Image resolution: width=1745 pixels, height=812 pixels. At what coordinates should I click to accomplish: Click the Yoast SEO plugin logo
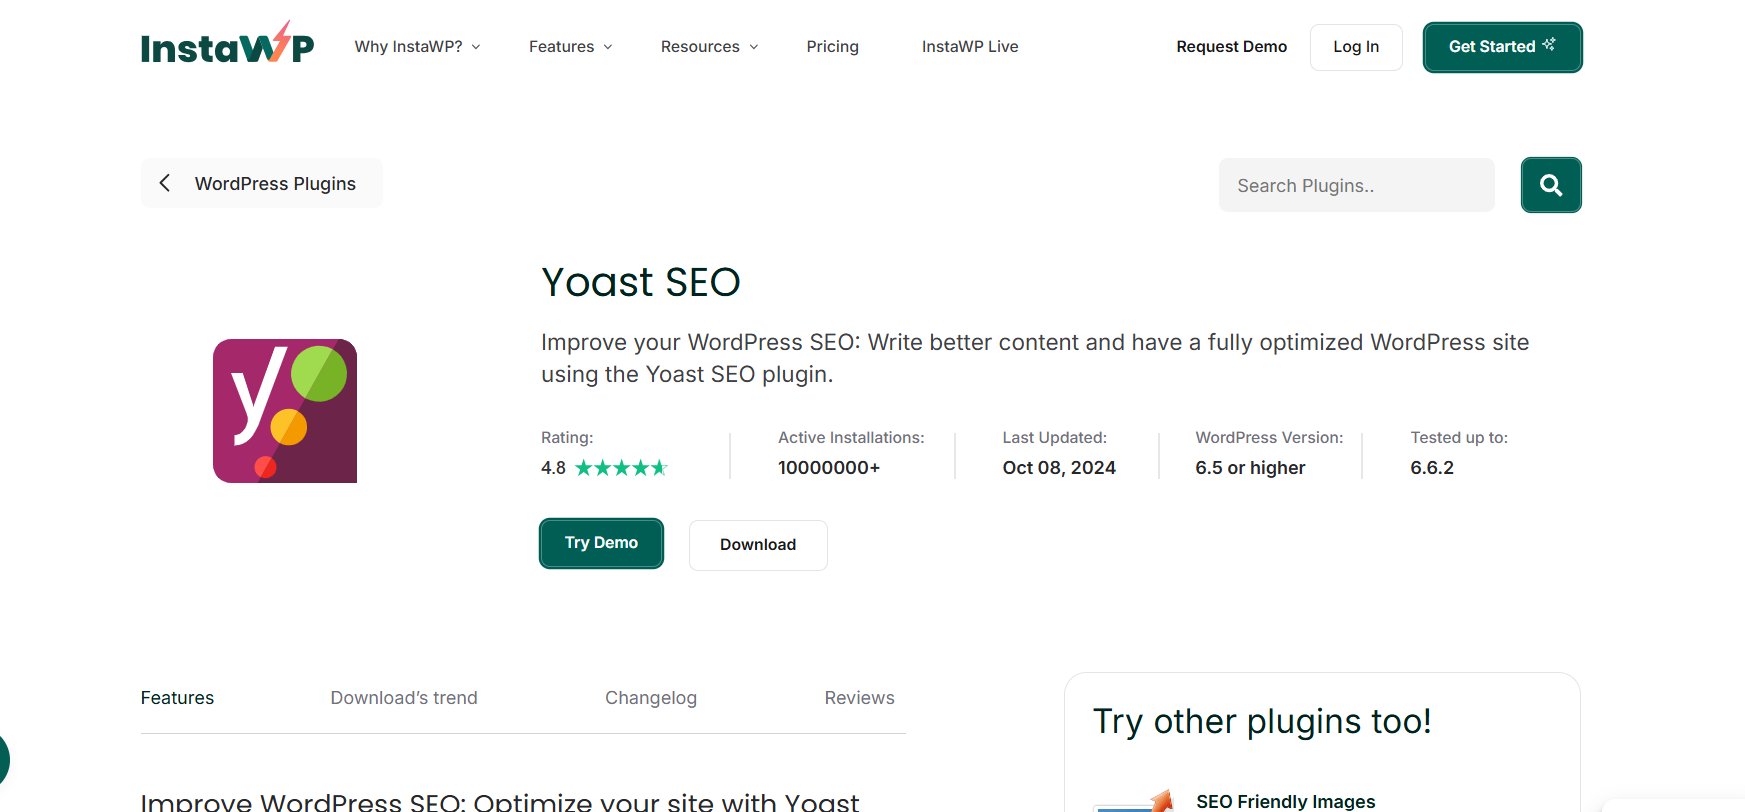[285, 411]
